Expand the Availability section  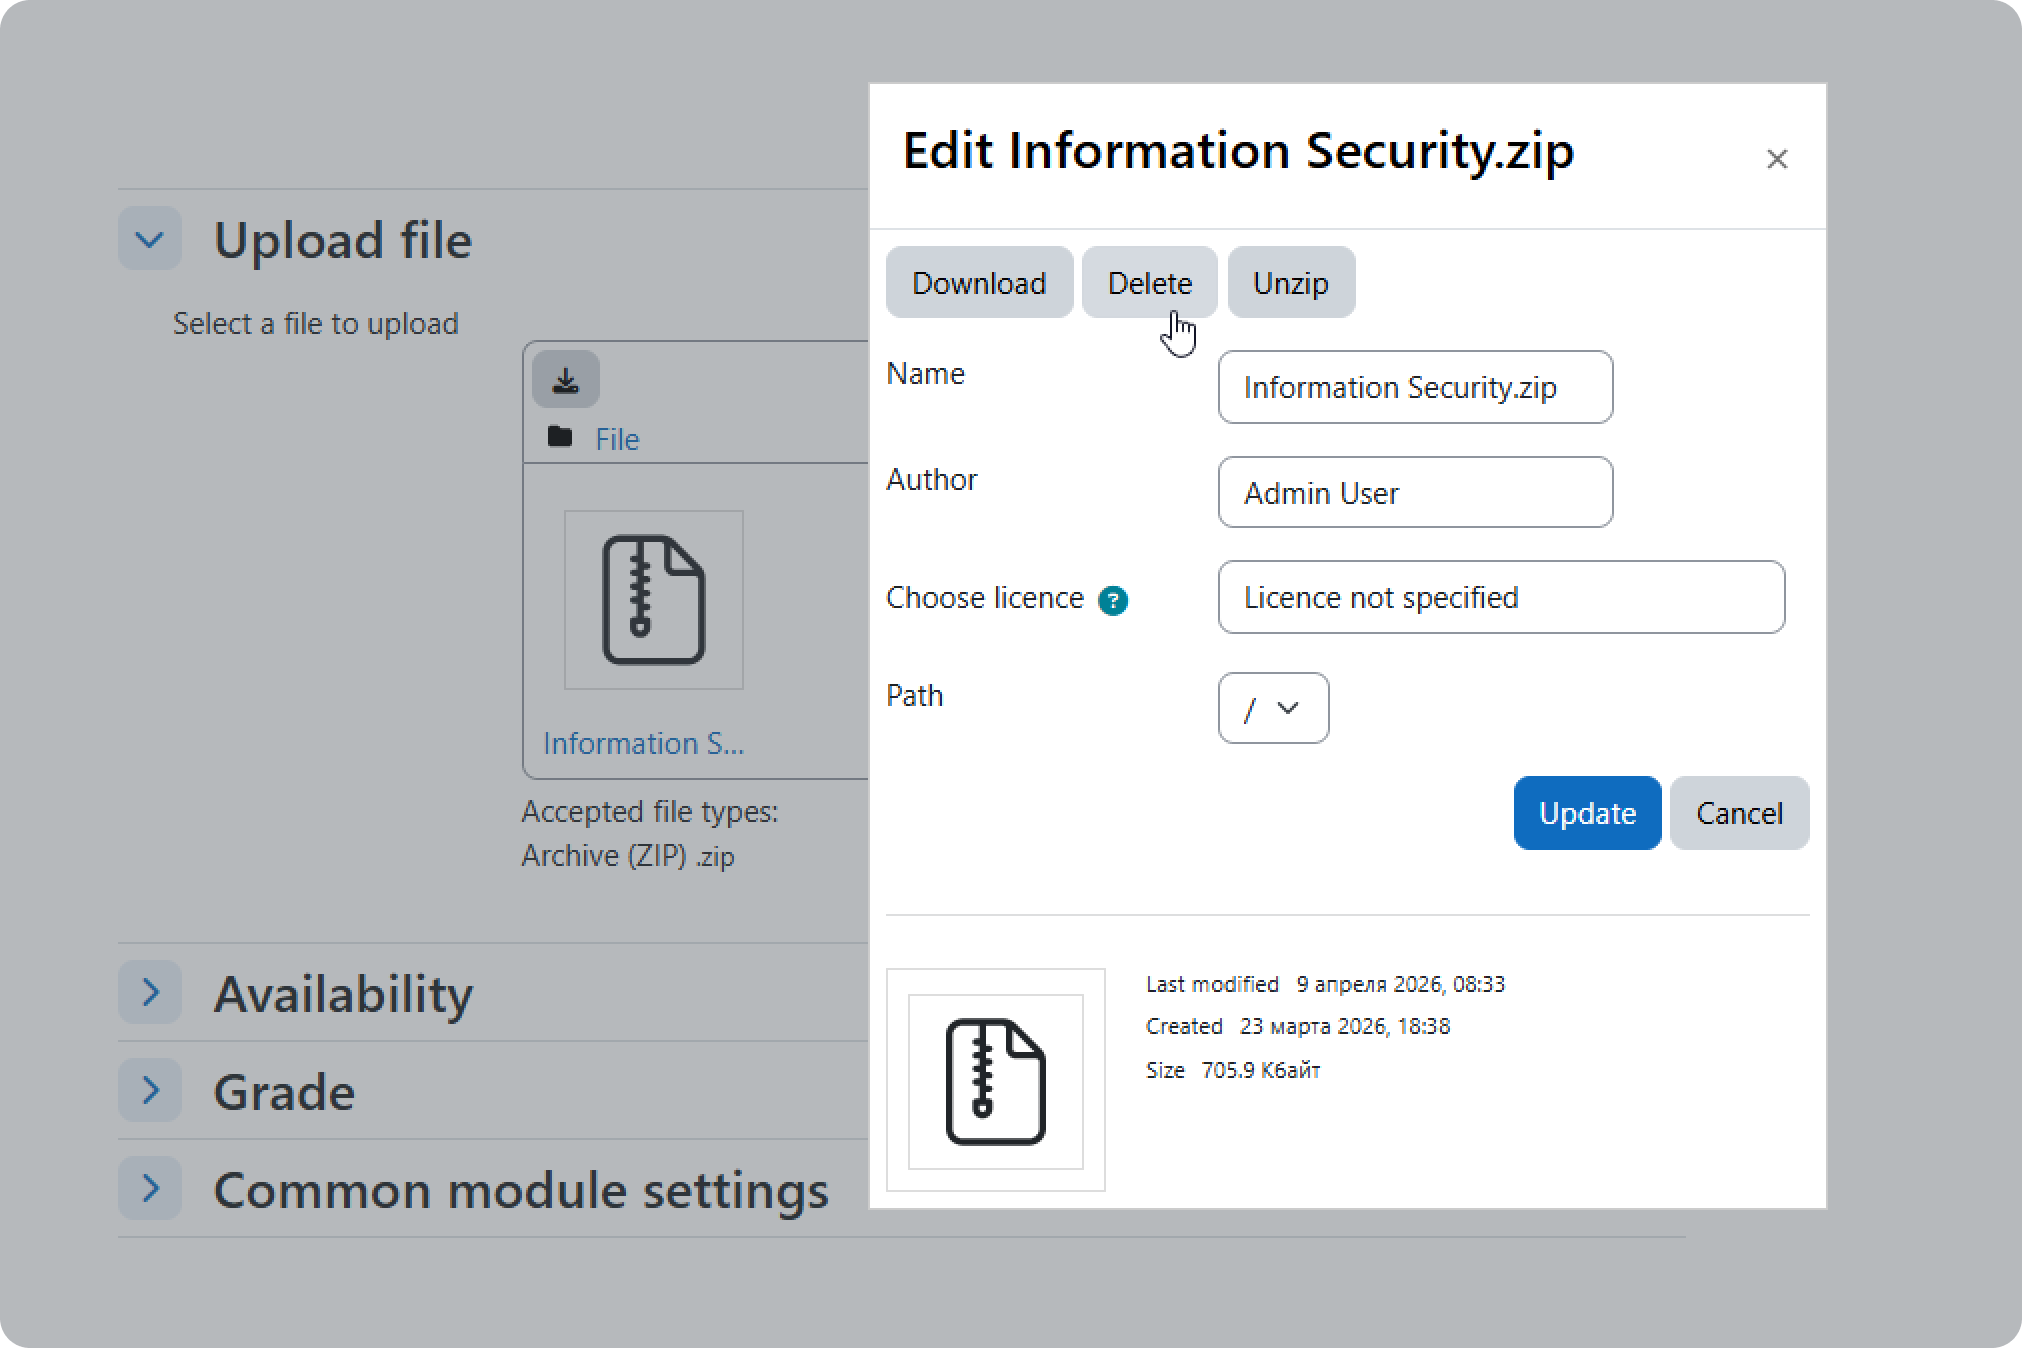pos(150,992)
